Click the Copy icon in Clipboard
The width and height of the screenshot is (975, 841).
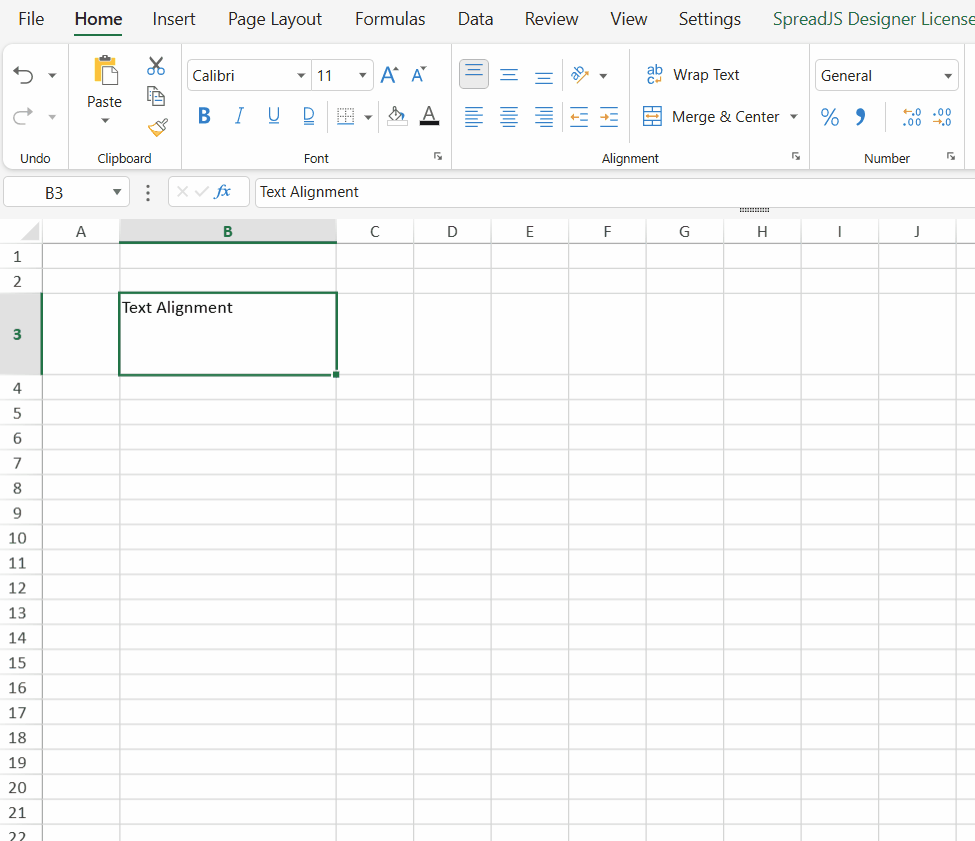click(156, 96)
